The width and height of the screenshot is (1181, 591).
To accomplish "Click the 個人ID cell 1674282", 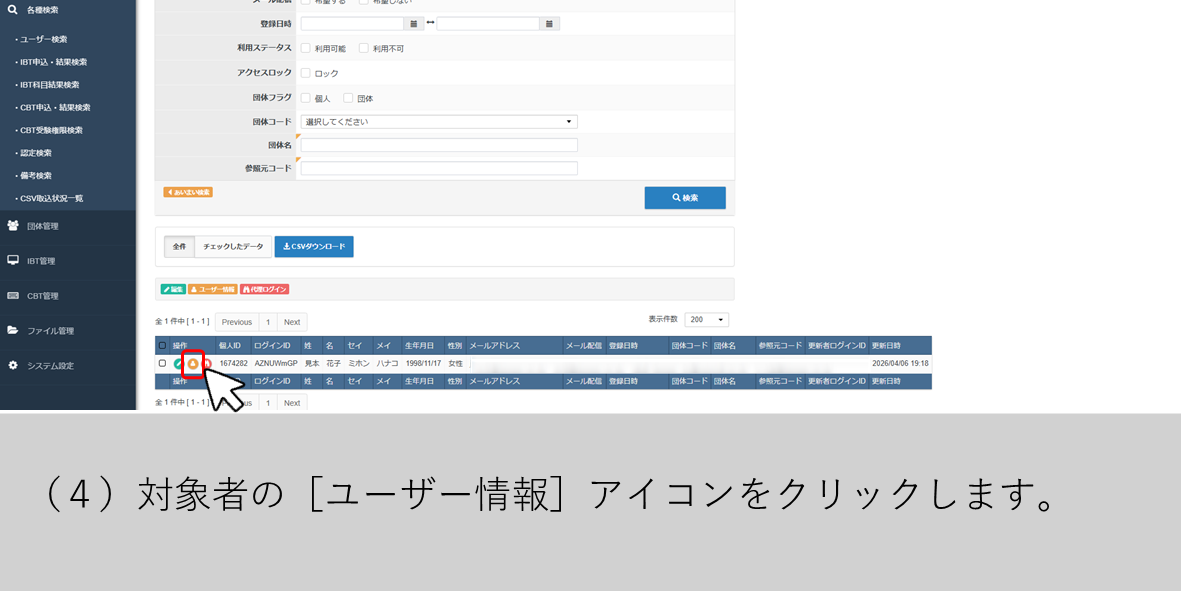I will (x=233, y=364).
